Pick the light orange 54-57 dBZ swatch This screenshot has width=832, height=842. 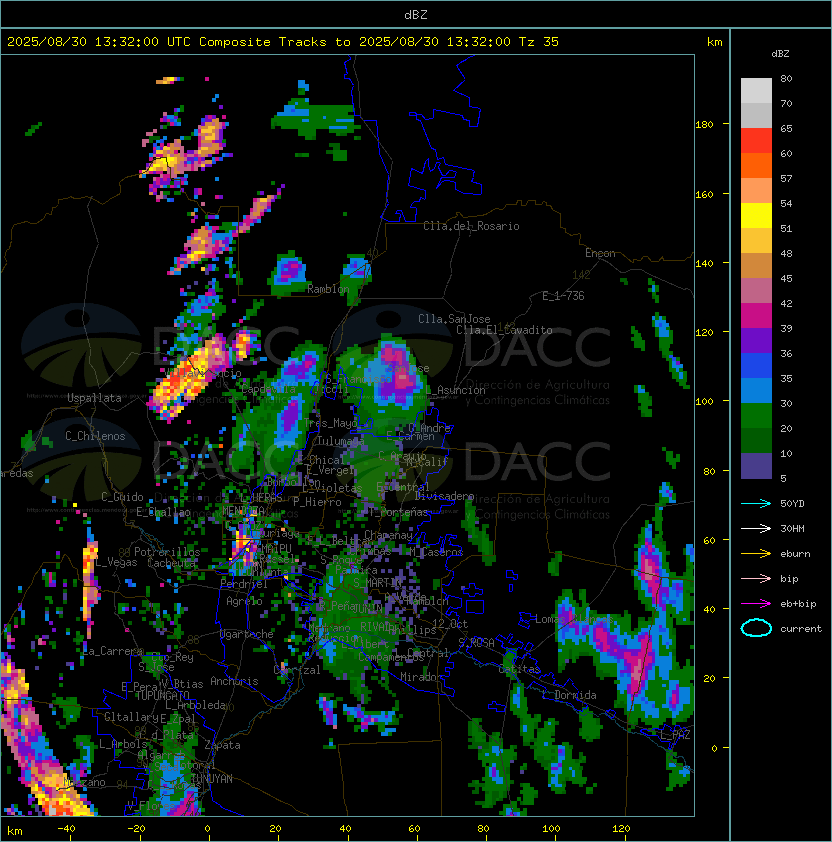click(x=756, y=191)
